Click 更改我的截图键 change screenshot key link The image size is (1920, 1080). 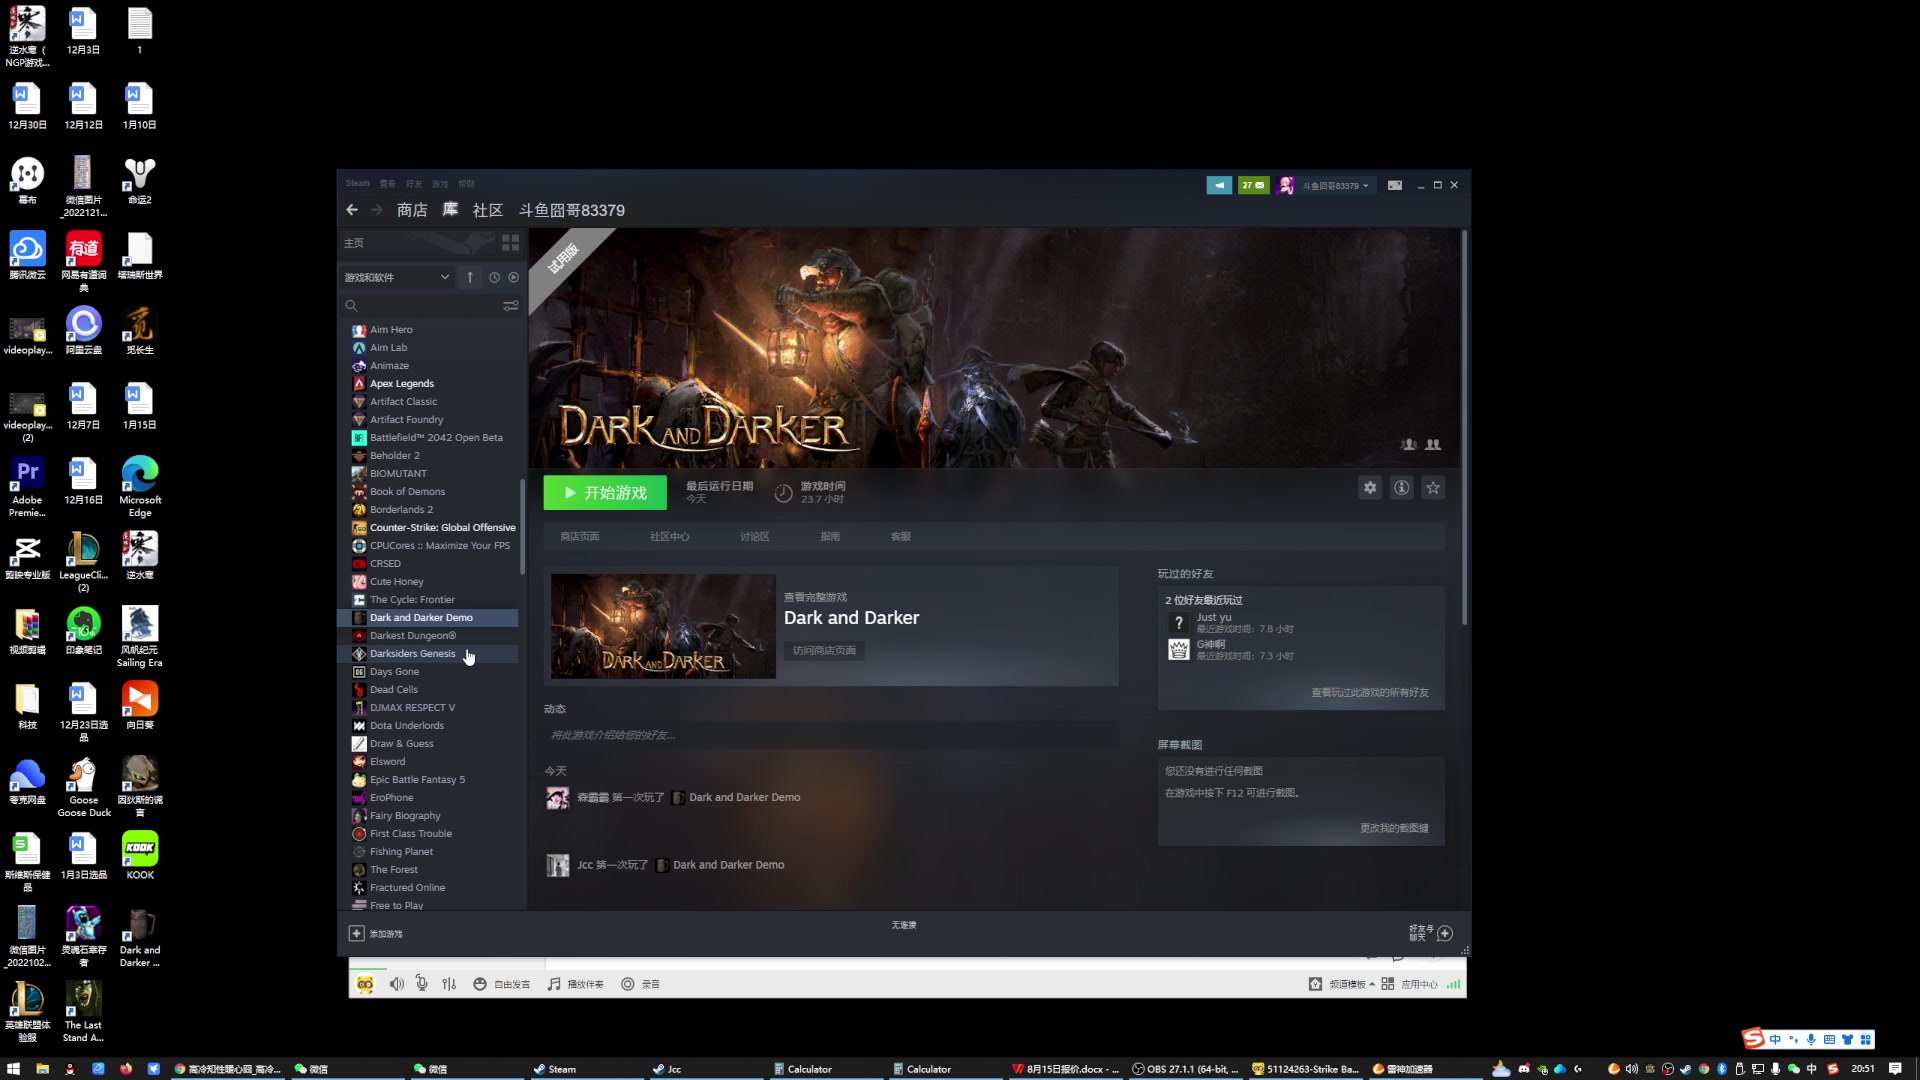pos(1394,828)
